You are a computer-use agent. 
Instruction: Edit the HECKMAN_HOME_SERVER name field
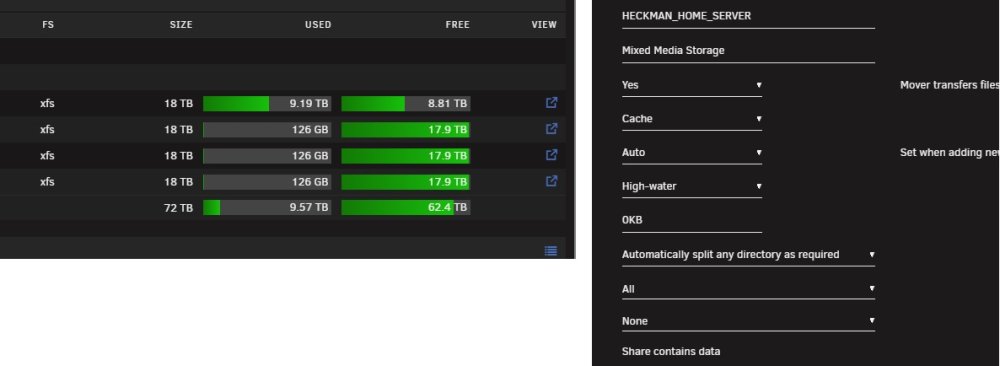[x=748, y=17]
